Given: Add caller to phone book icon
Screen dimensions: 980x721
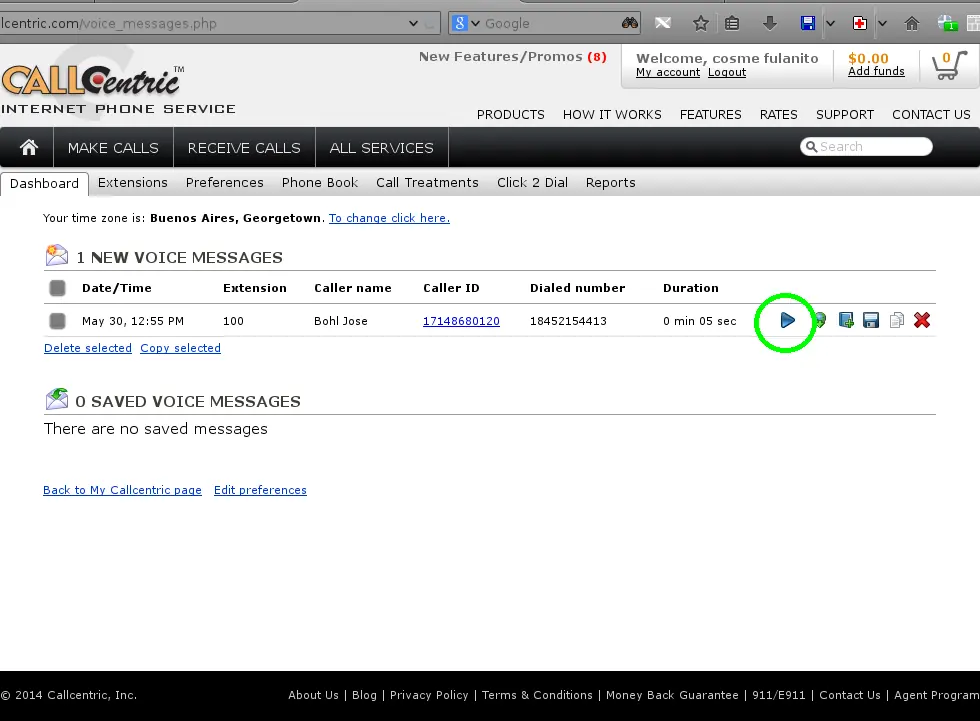Looking at the screenshot, I should tap(846, 321).
